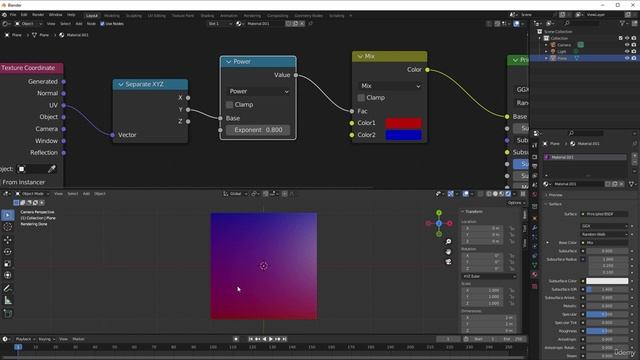Play timeline animation forward
640x360 pixels.
(271, 339)
